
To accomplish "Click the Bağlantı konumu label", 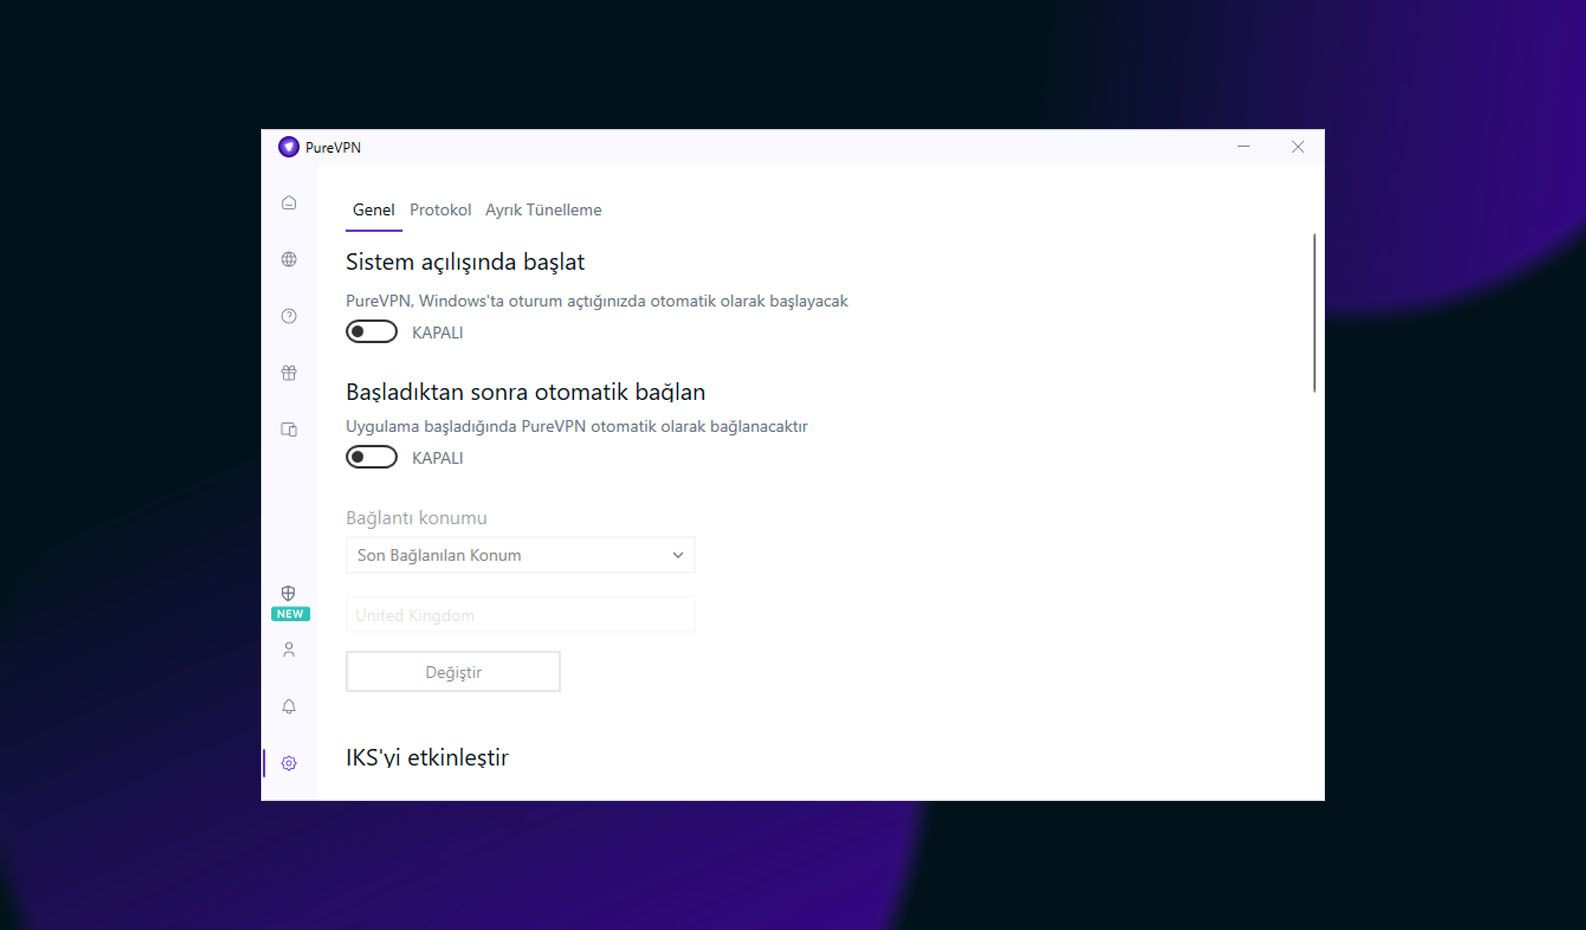I will (416, 518).
